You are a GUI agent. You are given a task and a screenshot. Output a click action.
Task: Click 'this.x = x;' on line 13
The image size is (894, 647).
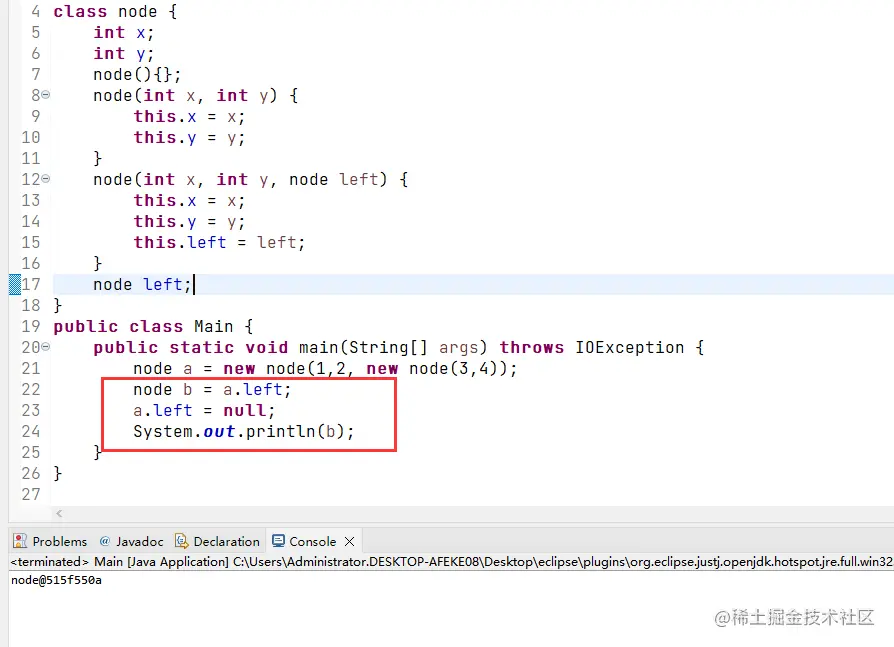click(x=189, y=201)
